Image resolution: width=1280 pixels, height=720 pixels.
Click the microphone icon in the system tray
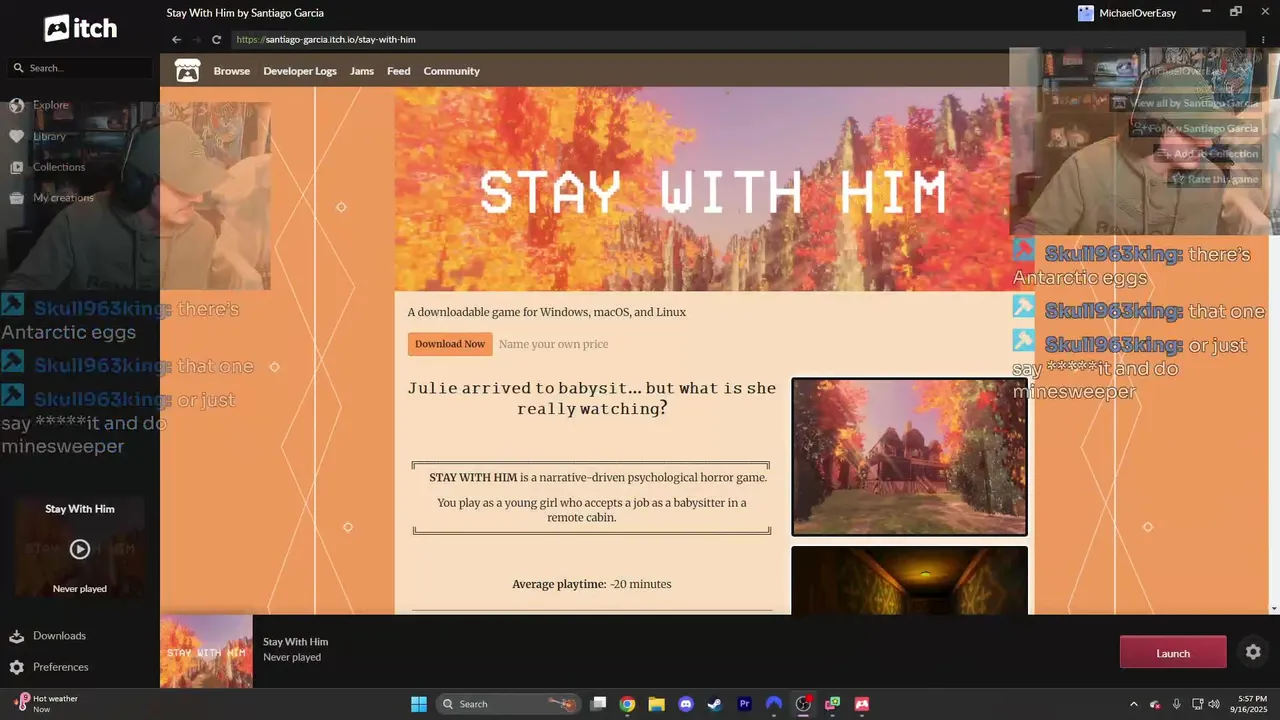pyautogui.click(x=1176, y=704)
